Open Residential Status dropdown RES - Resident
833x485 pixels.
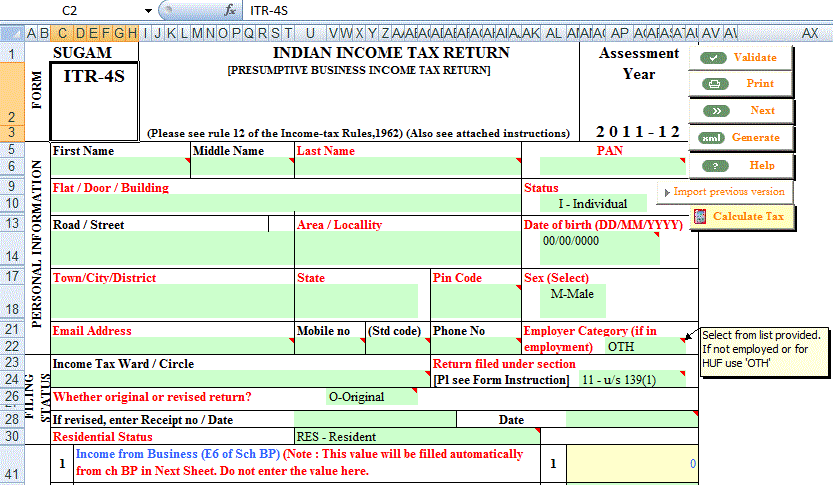point(416,436)
